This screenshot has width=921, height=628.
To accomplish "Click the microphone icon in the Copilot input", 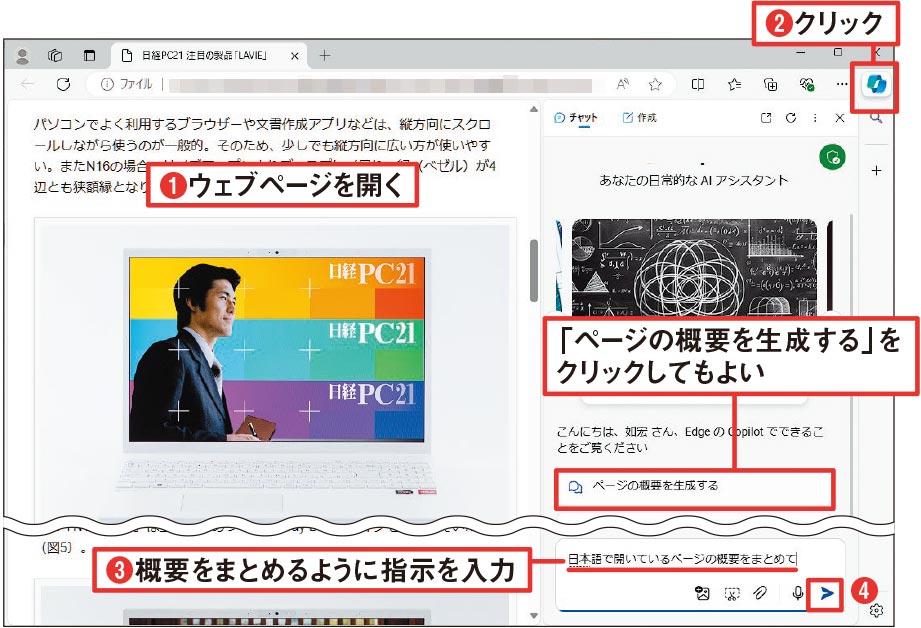I will coord(797,592).
